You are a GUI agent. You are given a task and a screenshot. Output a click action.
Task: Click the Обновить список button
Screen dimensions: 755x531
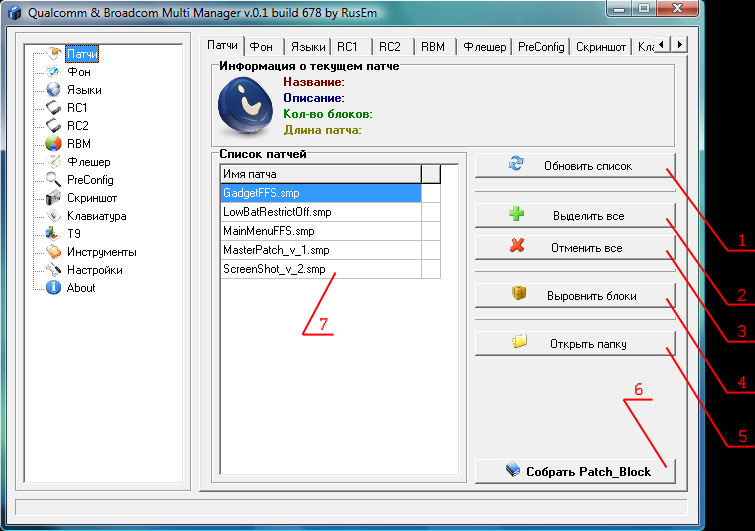(575, 165)
